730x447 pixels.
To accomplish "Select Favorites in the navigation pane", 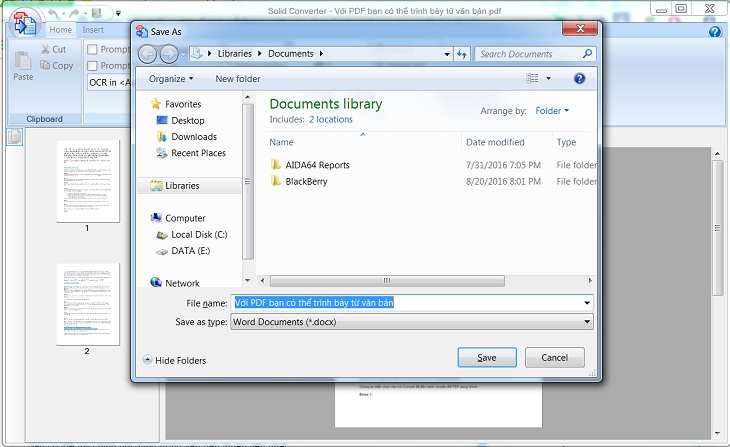I will click(176, 104).
